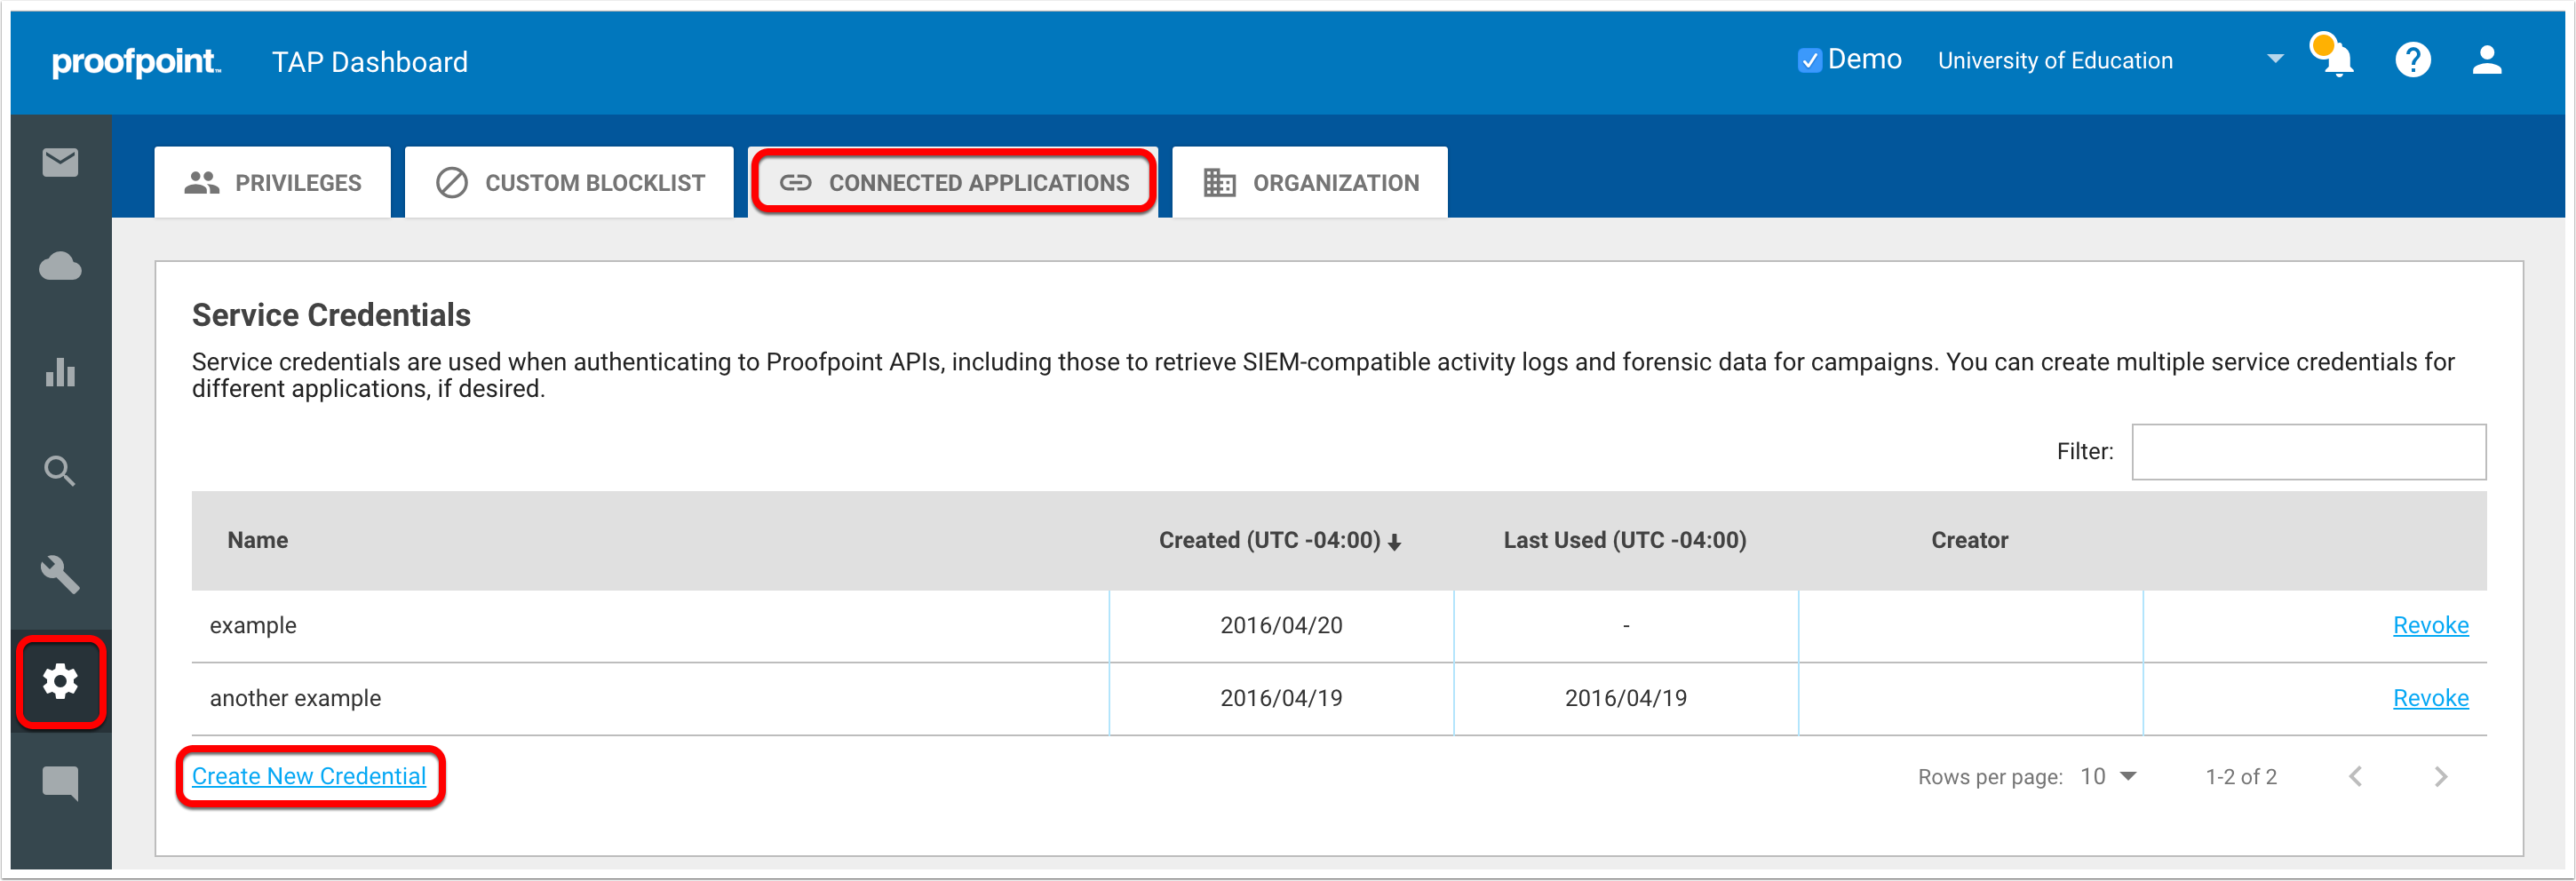The height and width of the screenshot is (881, 2576).
Task: Click the chat bubble feedback icon
Action: coord(60,782)
